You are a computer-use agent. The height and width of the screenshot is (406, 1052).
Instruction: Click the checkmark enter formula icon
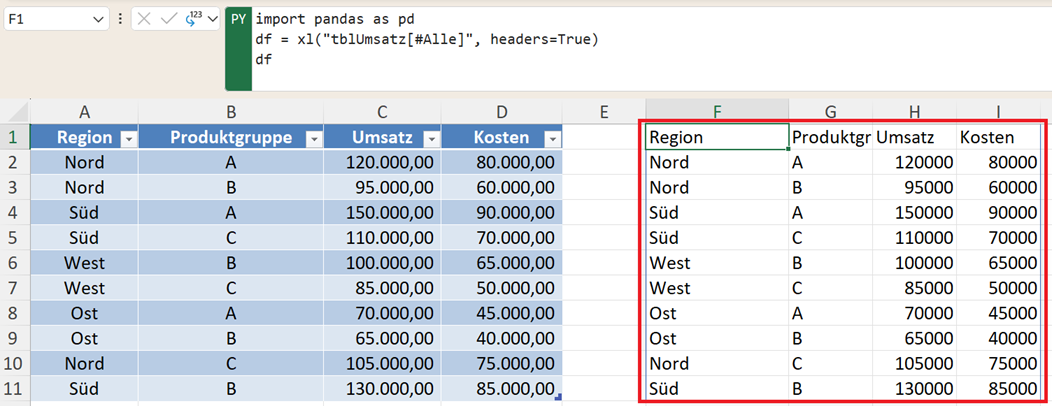[x=168, y=19]
